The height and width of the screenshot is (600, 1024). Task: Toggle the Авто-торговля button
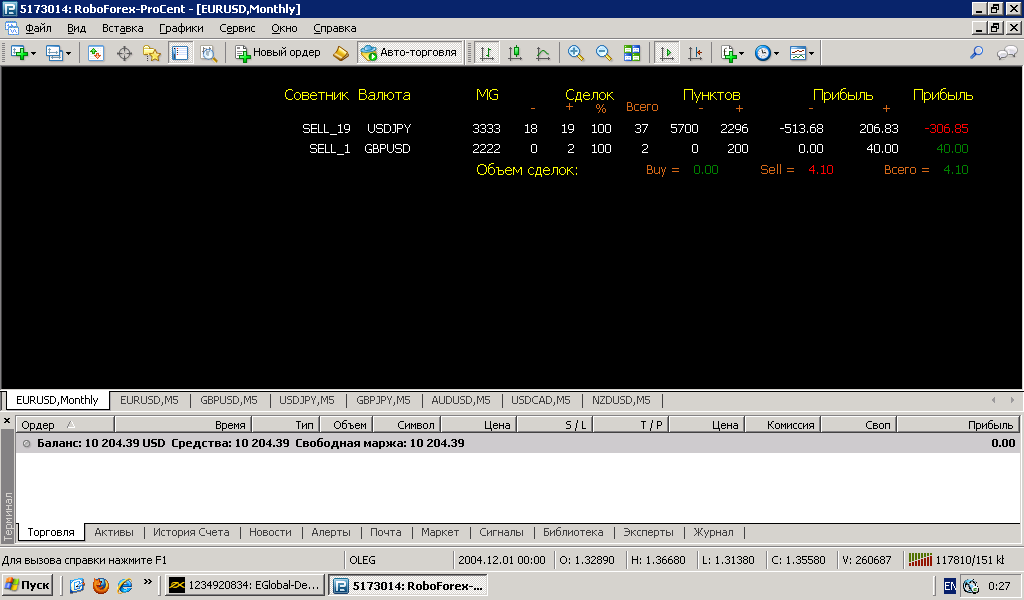(x=409, y=53)
